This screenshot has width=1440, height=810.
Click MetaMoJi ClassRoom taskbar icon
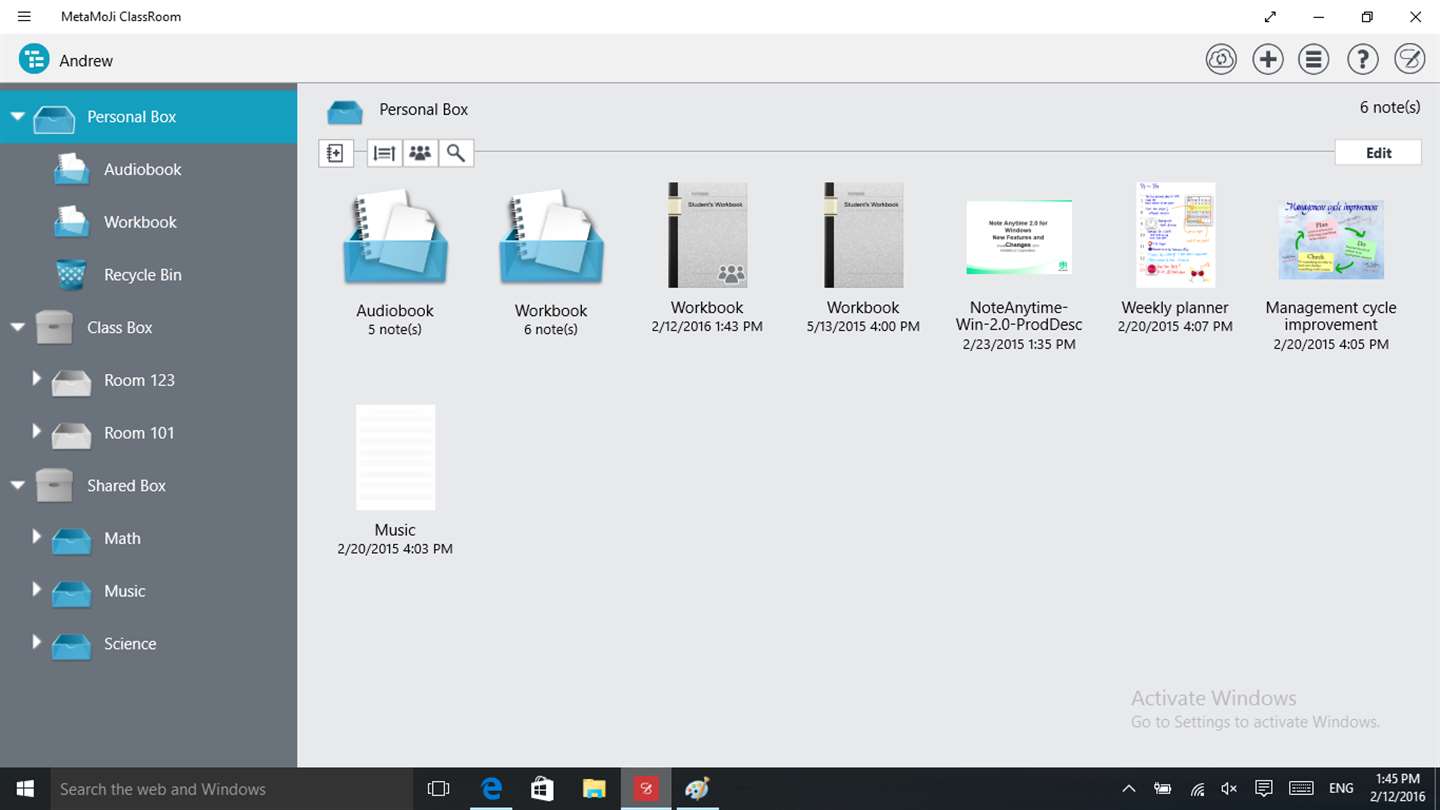pyautogui.click(x=646, y=789)
